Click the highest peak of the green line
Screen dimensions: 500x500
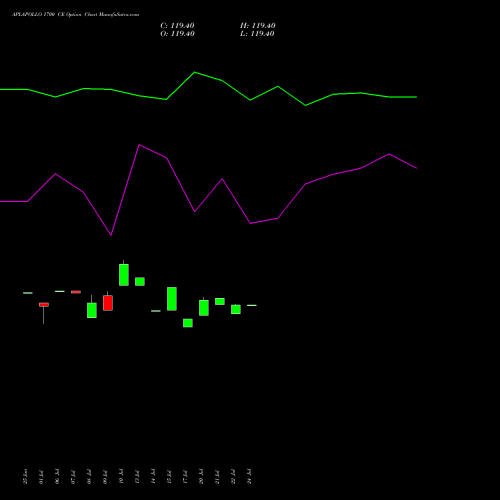(195, 72)
